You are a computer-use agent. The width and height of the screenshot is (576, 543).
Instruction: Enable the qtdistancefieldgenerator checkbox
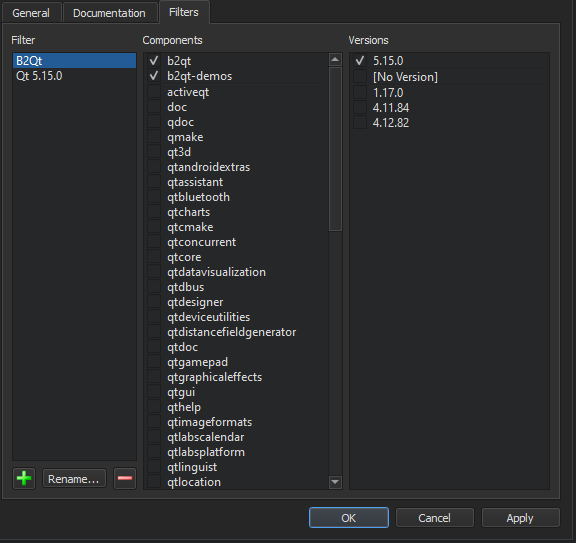[x=154, y=332]
